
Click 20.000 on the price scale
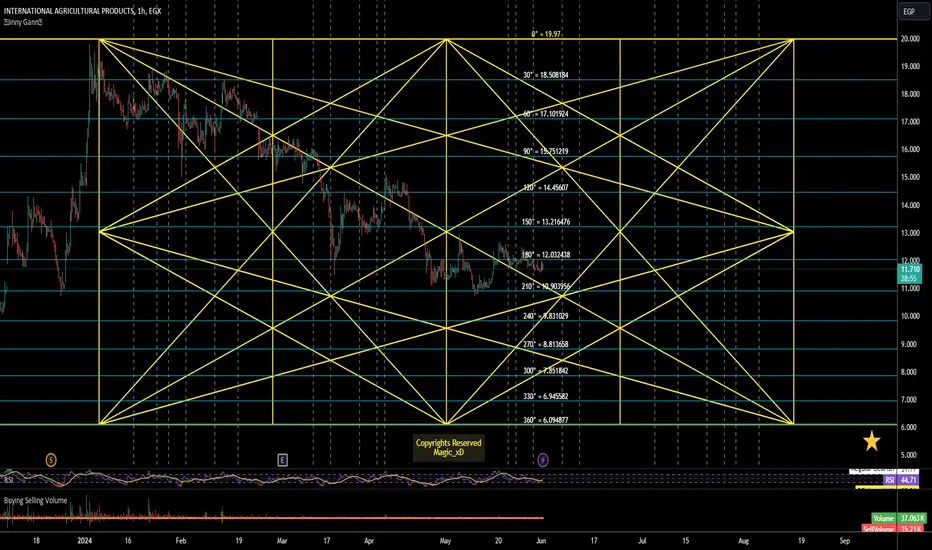click(x=910, y=39)
